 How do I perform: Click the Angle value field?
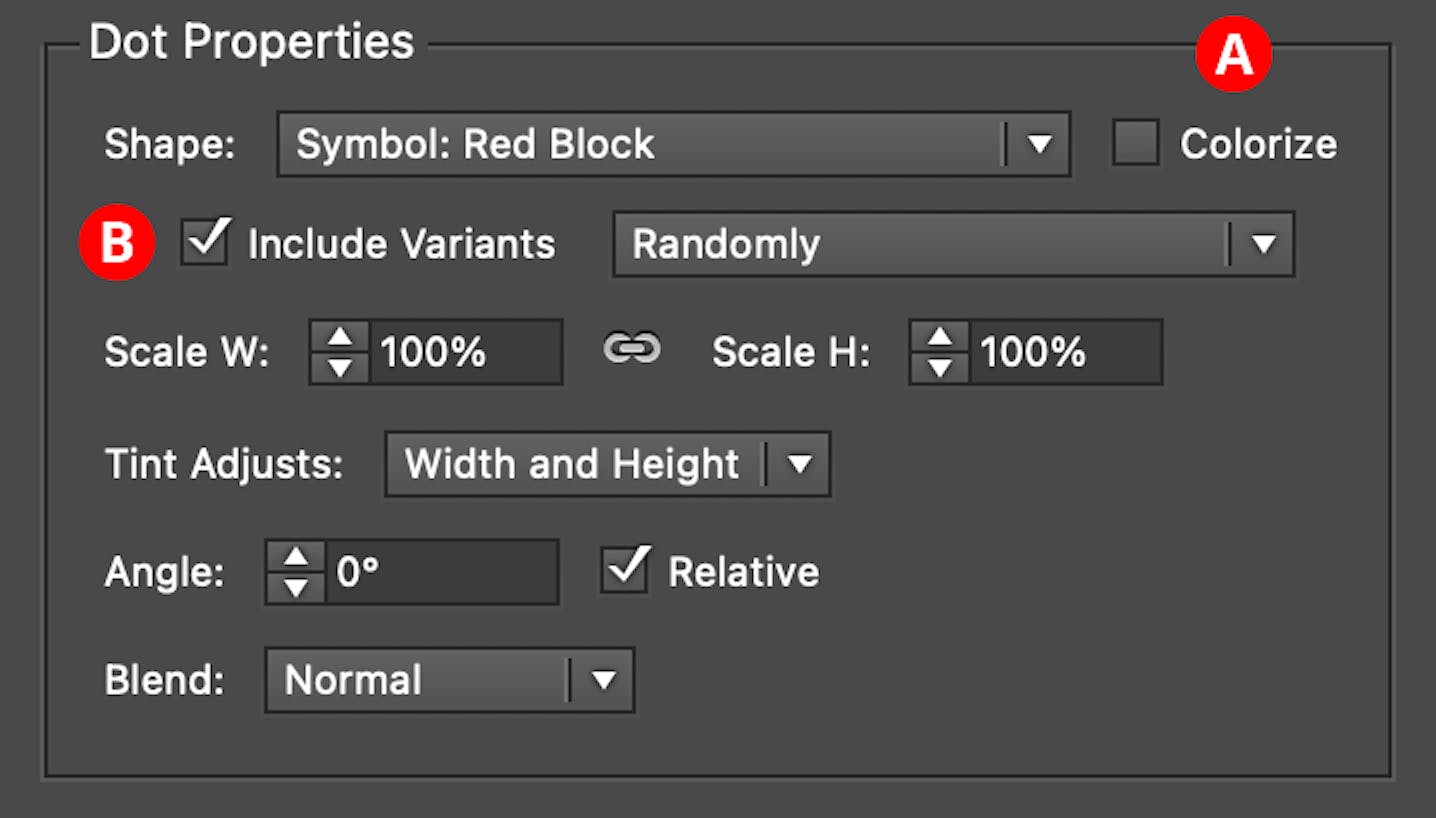tap(440, 572)
